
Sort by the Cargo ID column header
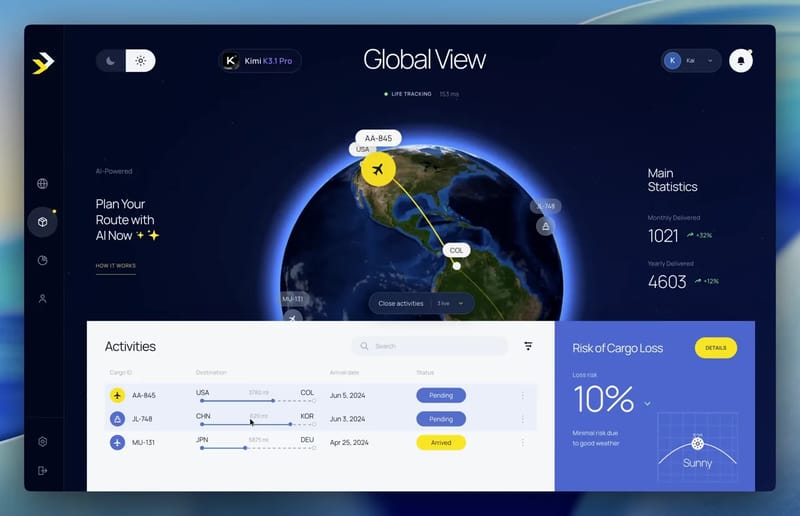pos(121,372)
